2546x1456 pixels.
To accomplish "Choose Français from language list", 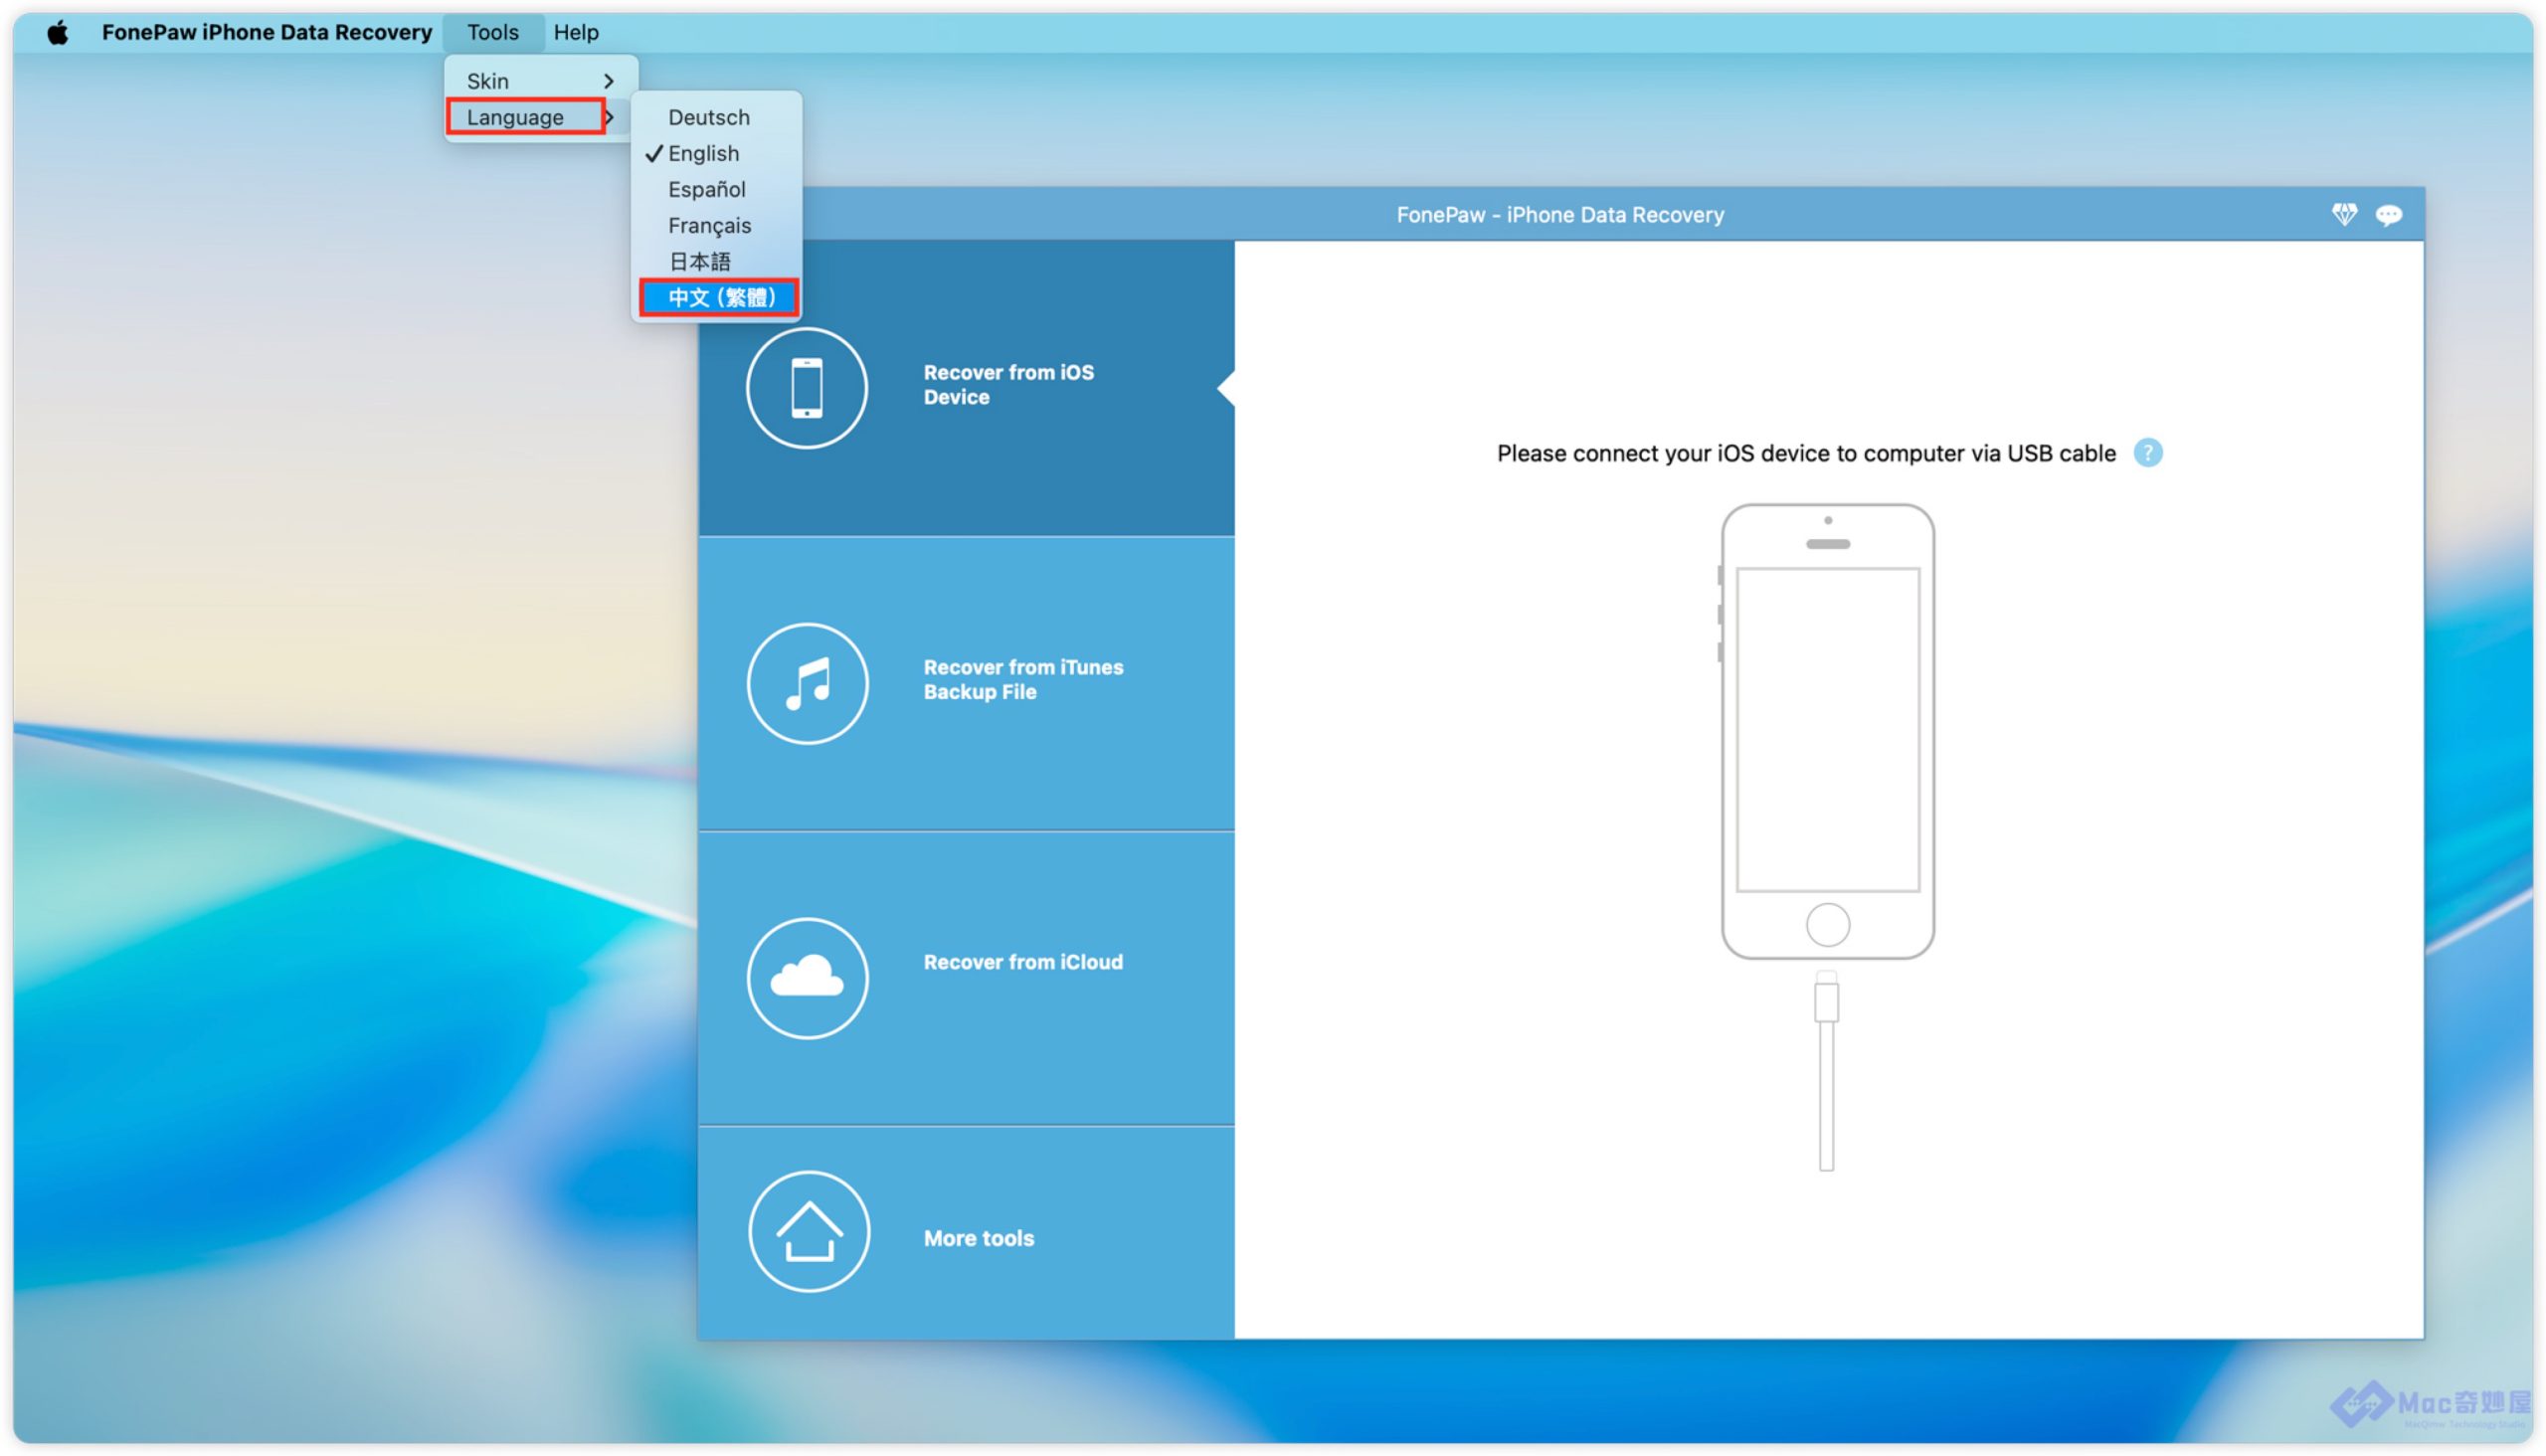I will coord(709,225).
